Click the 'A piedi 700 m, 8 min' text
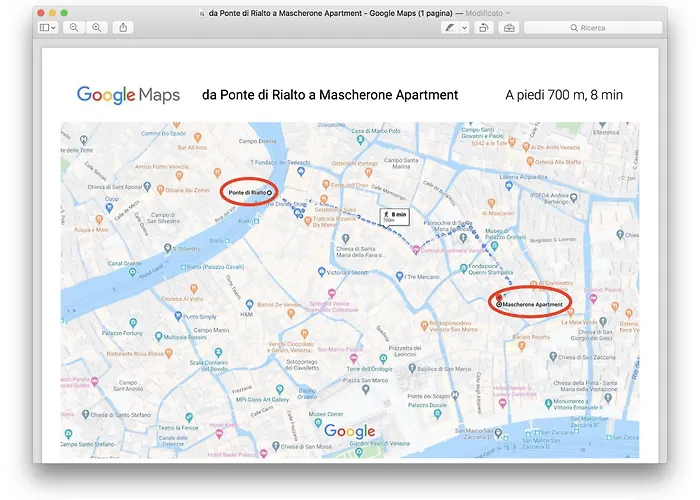The image size is (700, 500). click(x=563, y=95)
